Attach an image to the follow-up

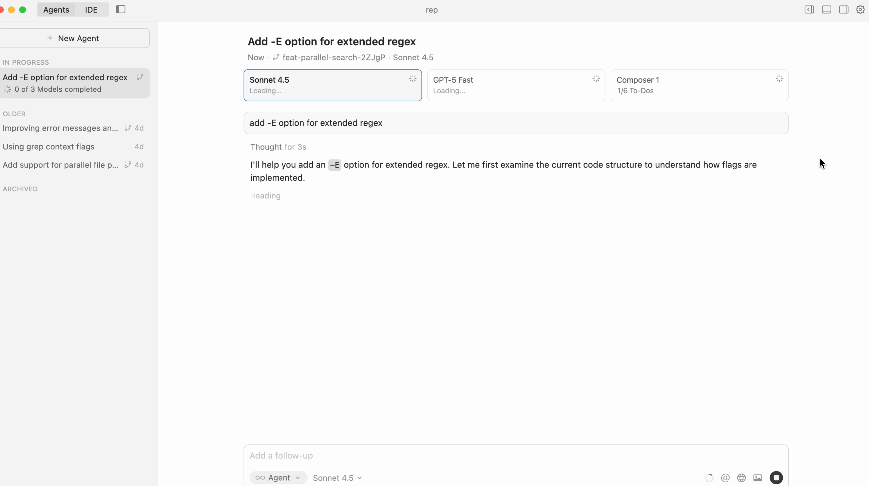(x=758, y=478)
